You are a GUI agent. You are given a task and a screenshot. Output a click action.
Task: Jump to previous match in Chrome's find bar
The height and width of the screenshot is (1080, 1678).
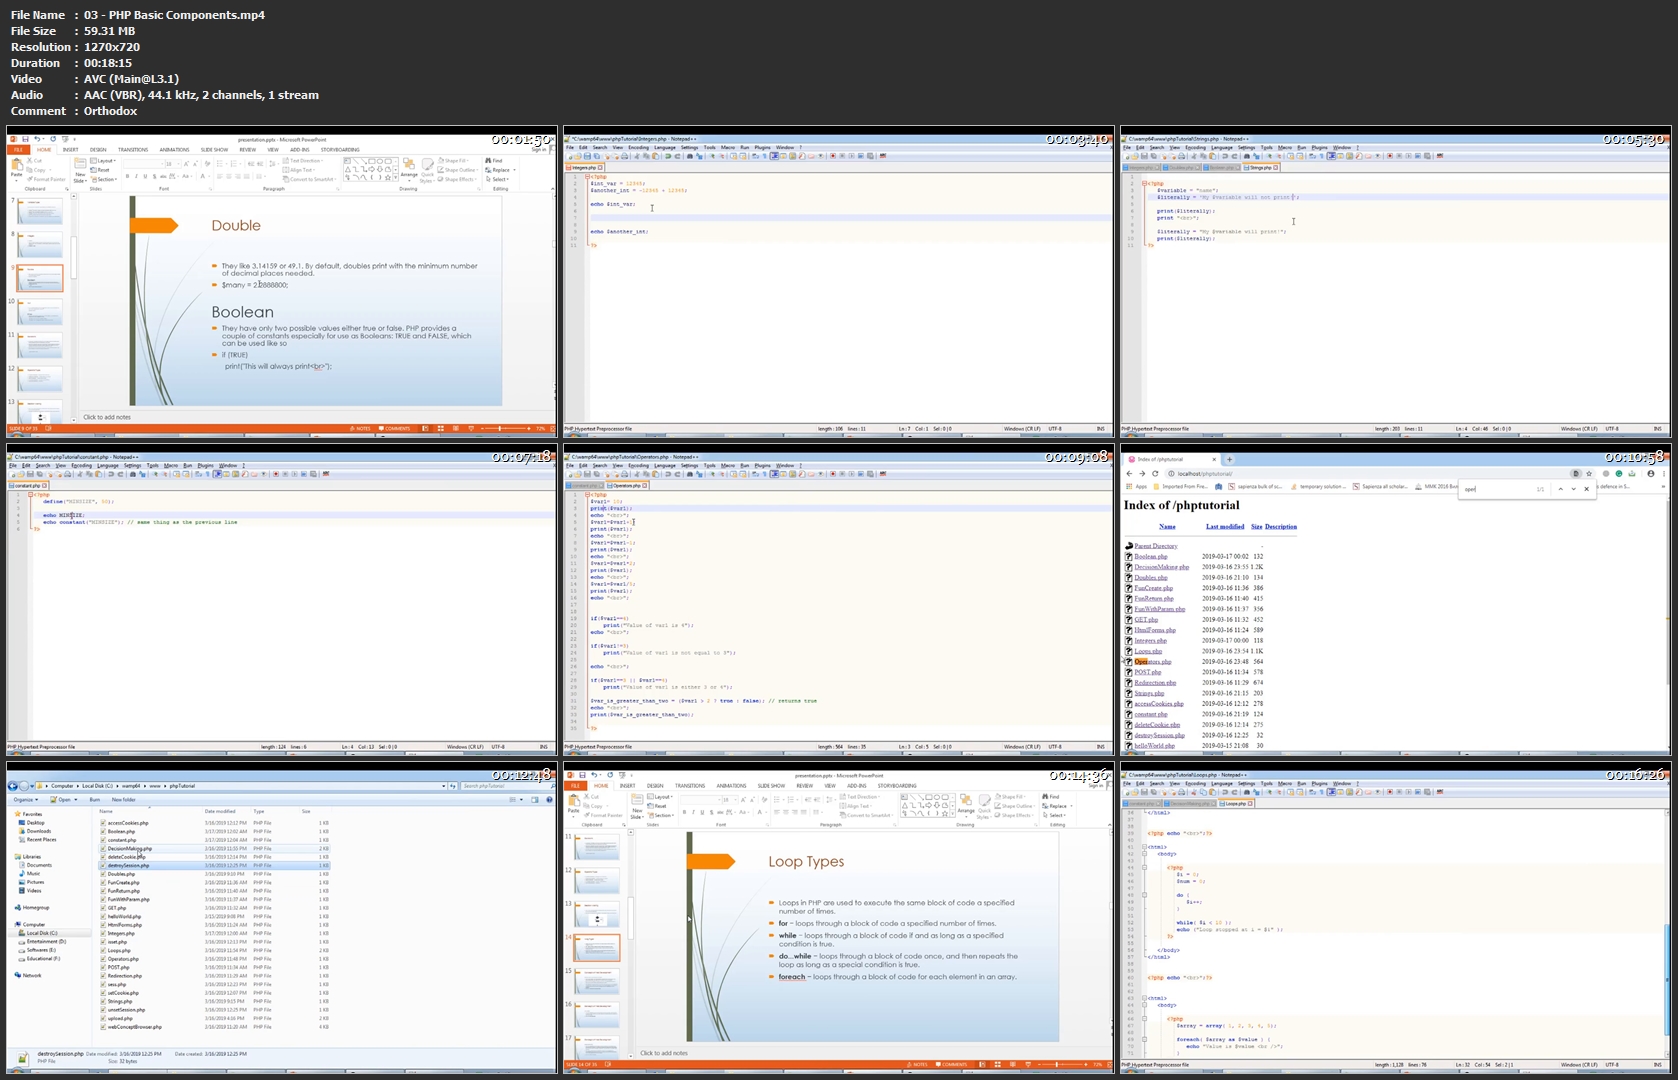tap(1560, 489)
